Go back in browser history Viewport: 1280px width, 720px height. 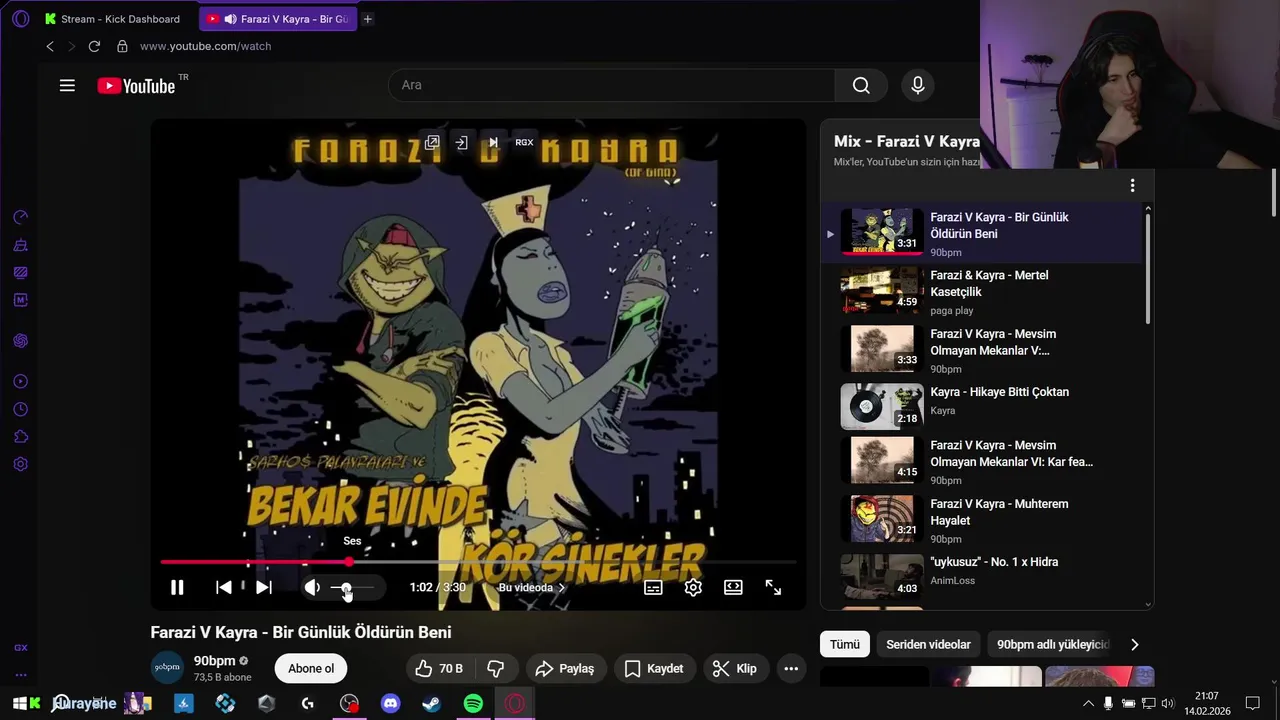click(x=50, y=46)
